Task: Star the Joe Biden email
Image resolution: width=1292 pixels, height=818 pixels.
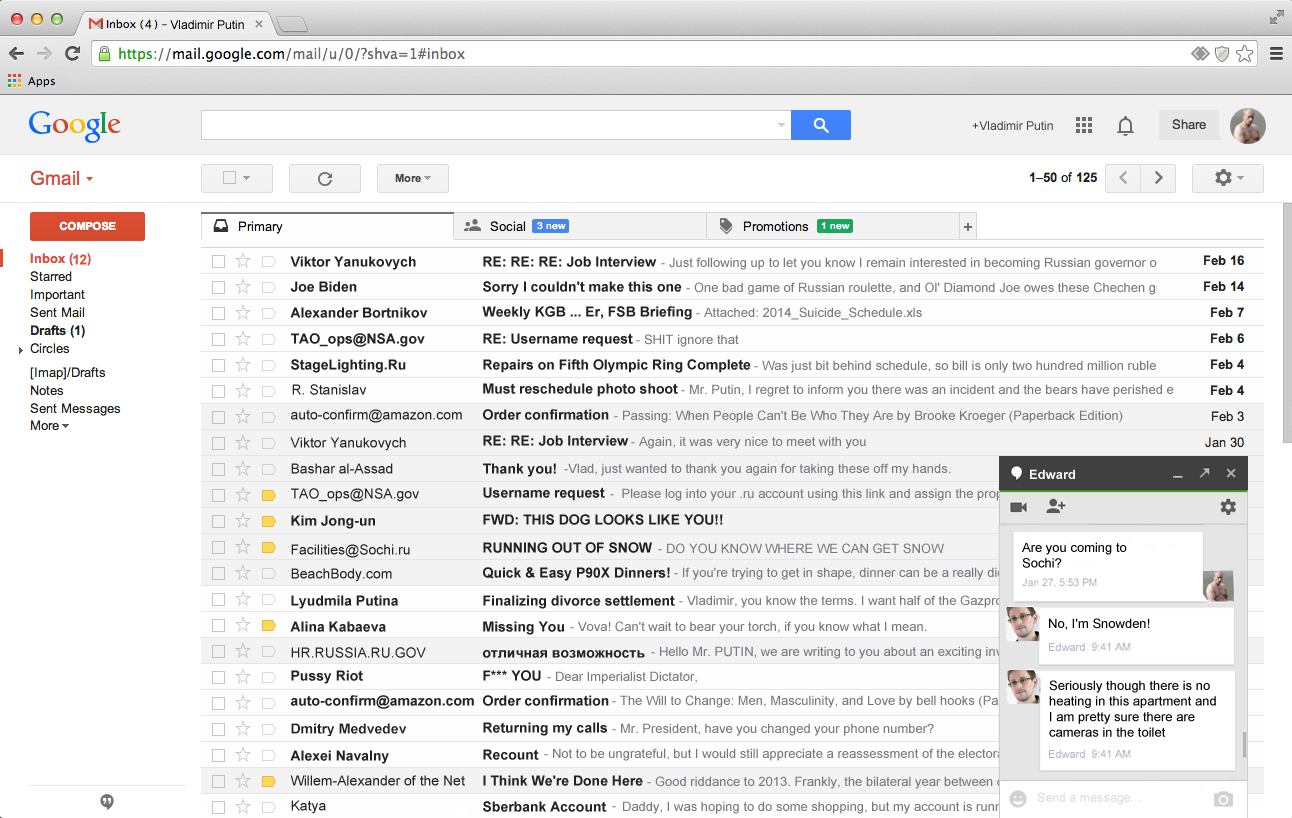Action: (x=242, y=287)
